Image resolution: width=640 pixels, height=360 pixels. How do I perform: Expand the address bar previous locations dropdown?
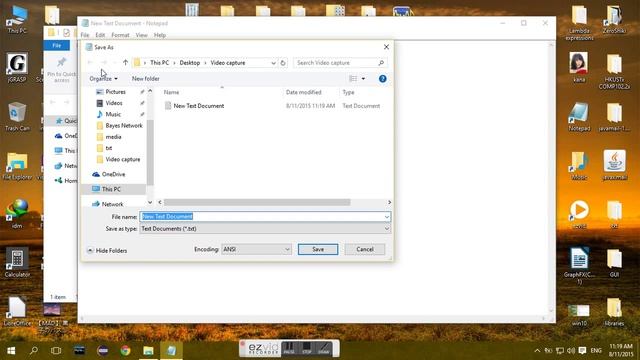click(273, 63)
